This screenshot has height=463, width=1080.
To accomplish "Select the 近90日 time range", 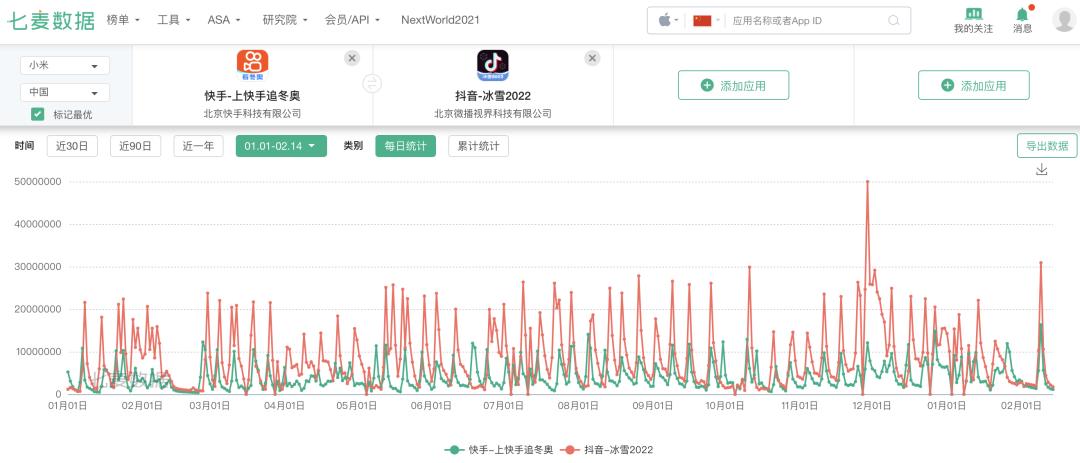I will tap(135, 146).
